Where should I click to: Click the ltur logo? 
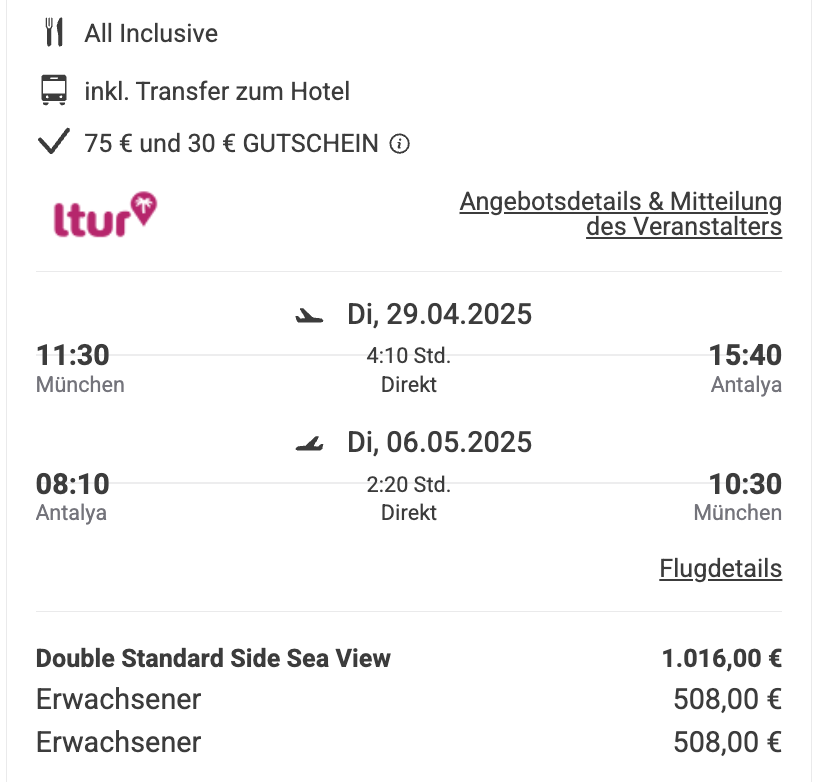[105, 214]
